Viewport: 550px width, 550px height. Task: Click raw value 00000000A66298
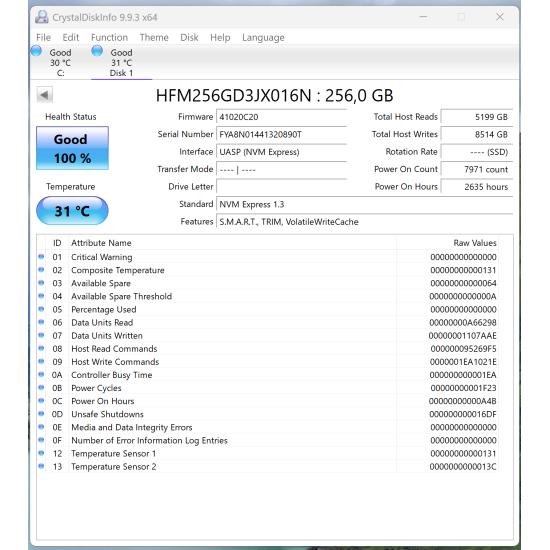pyautogui.click(x=463, y=323)
